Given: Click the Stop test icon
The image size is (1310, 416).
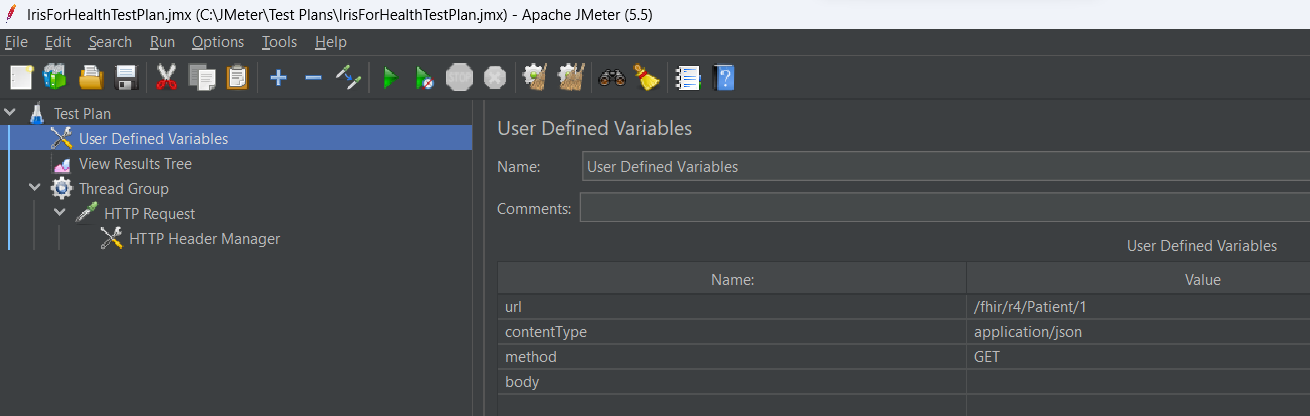Looking at the screenshot, I should pos(459,77).
